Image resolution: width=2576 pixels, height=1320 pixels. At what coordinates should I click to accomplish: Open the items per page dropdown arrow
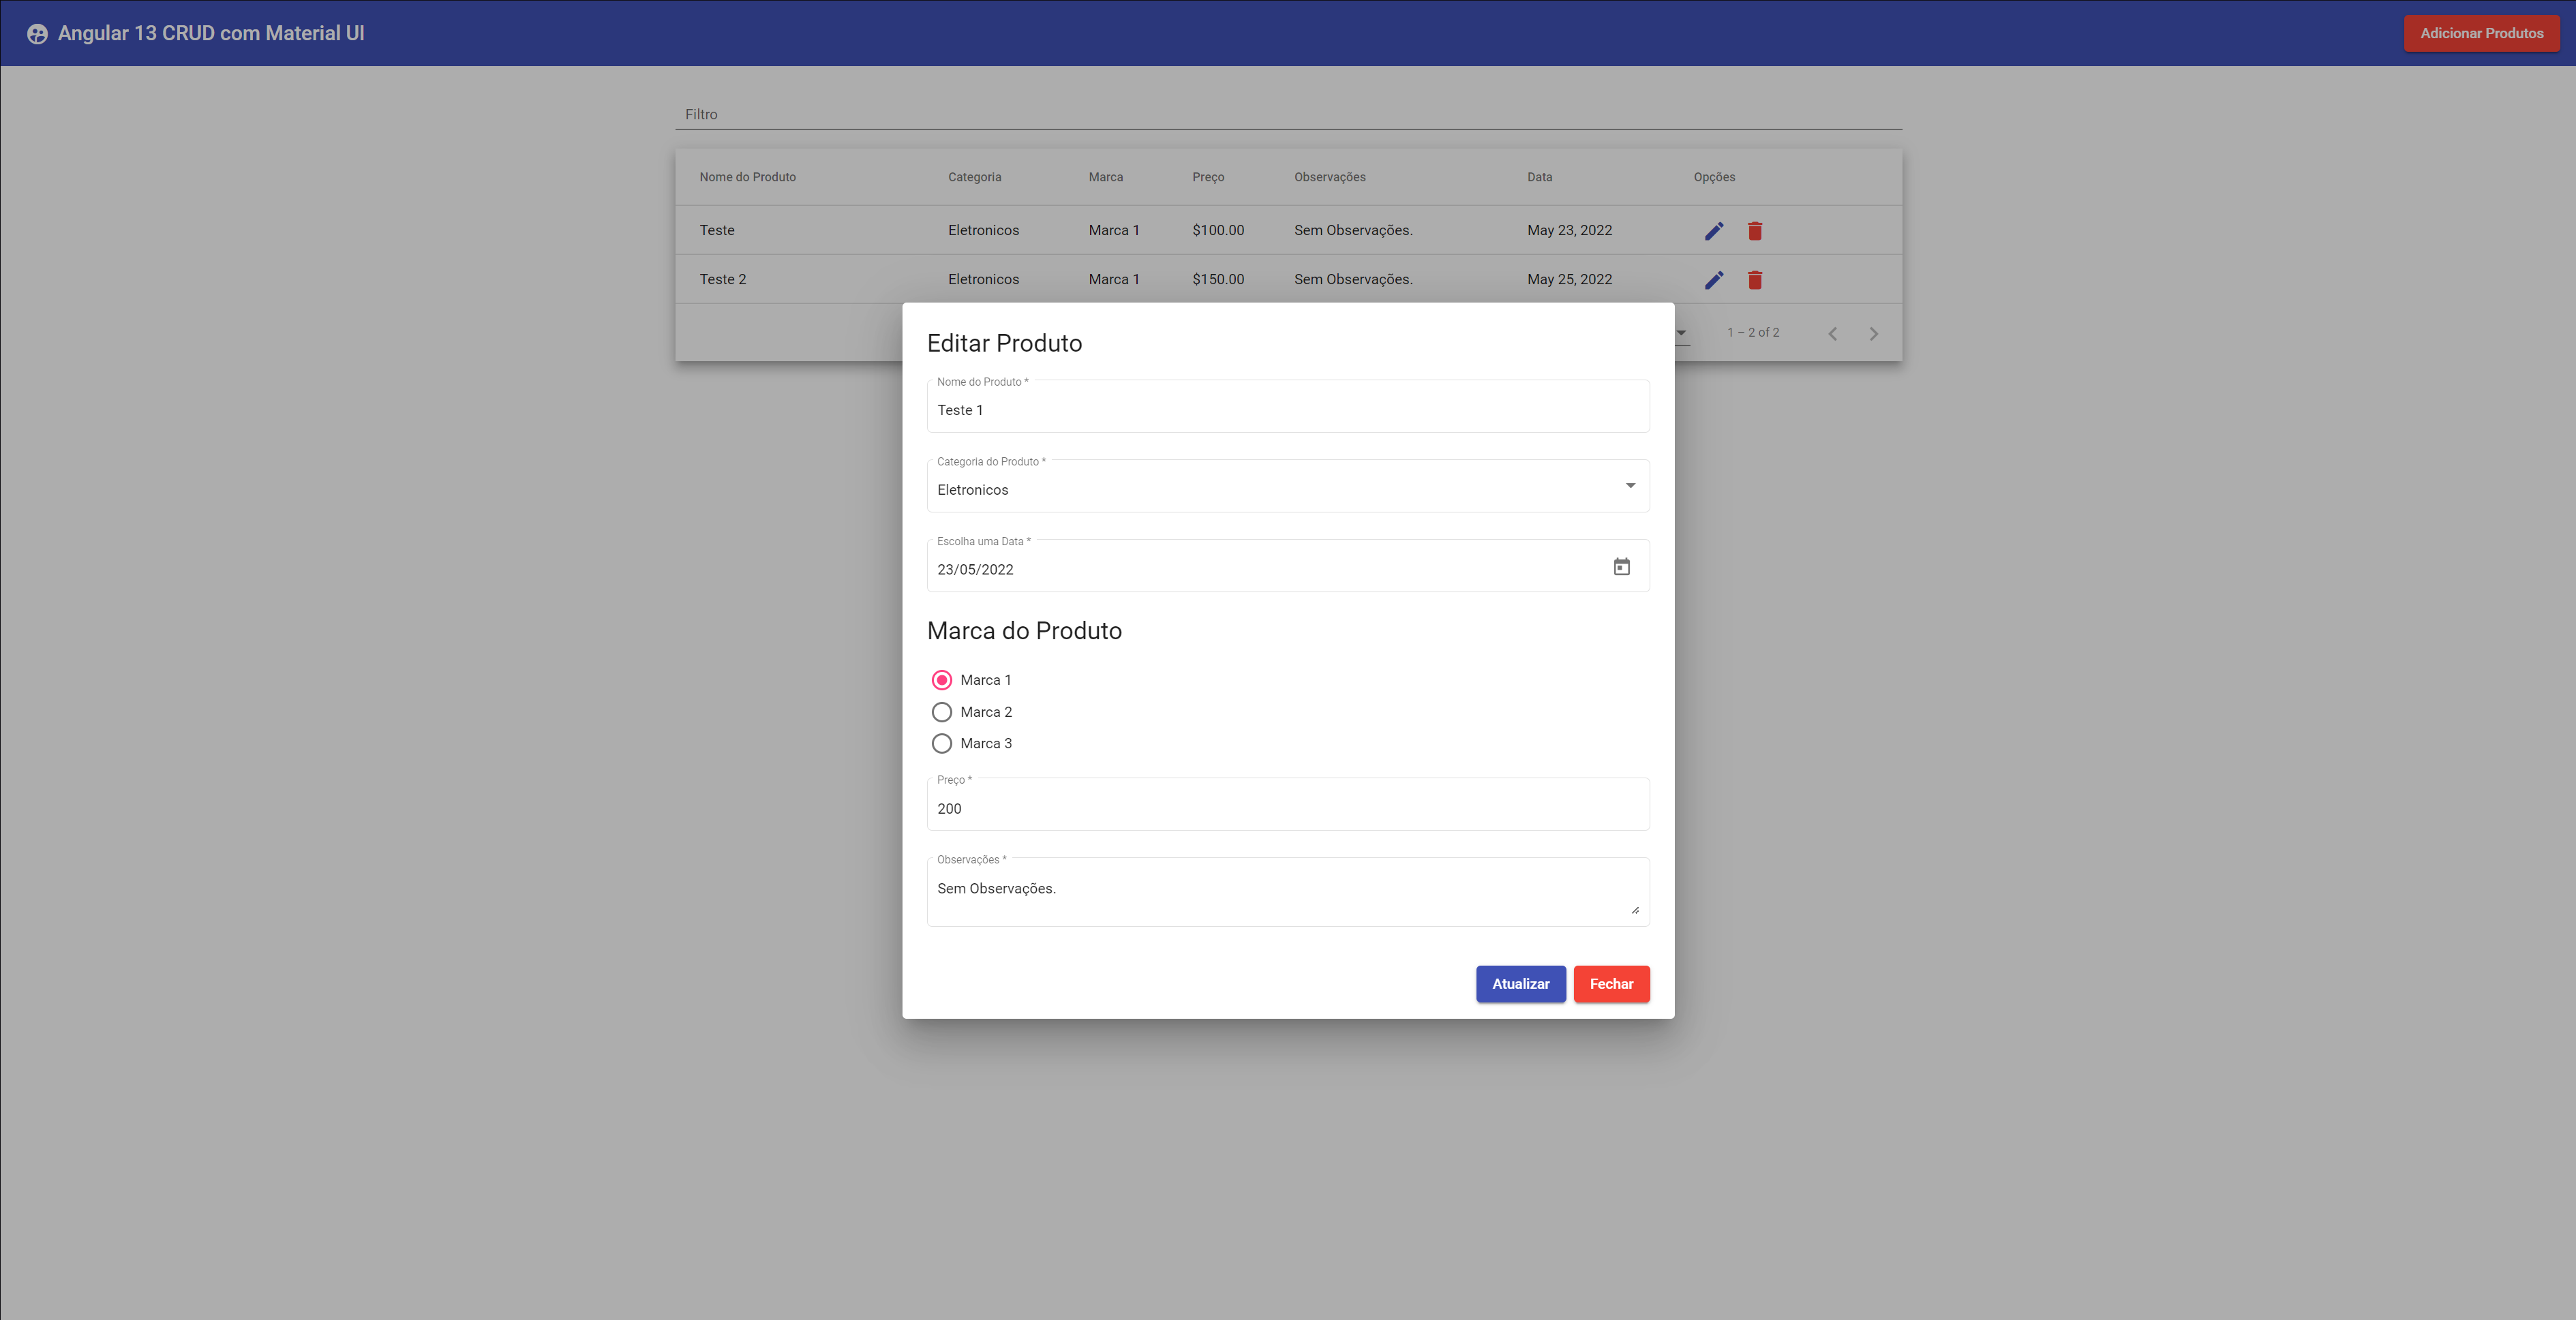1681,333
